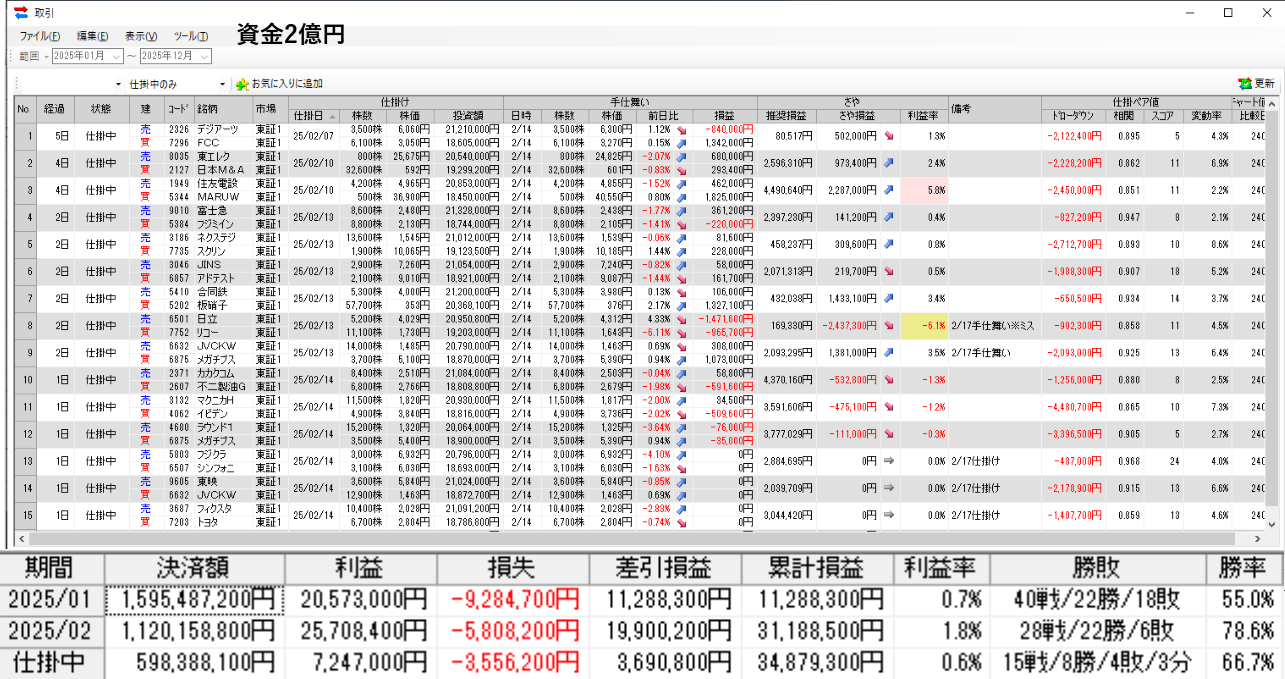Click the 更新 refresh icon
This screenshot has height=679, width=1285.
coord(1244,84)
